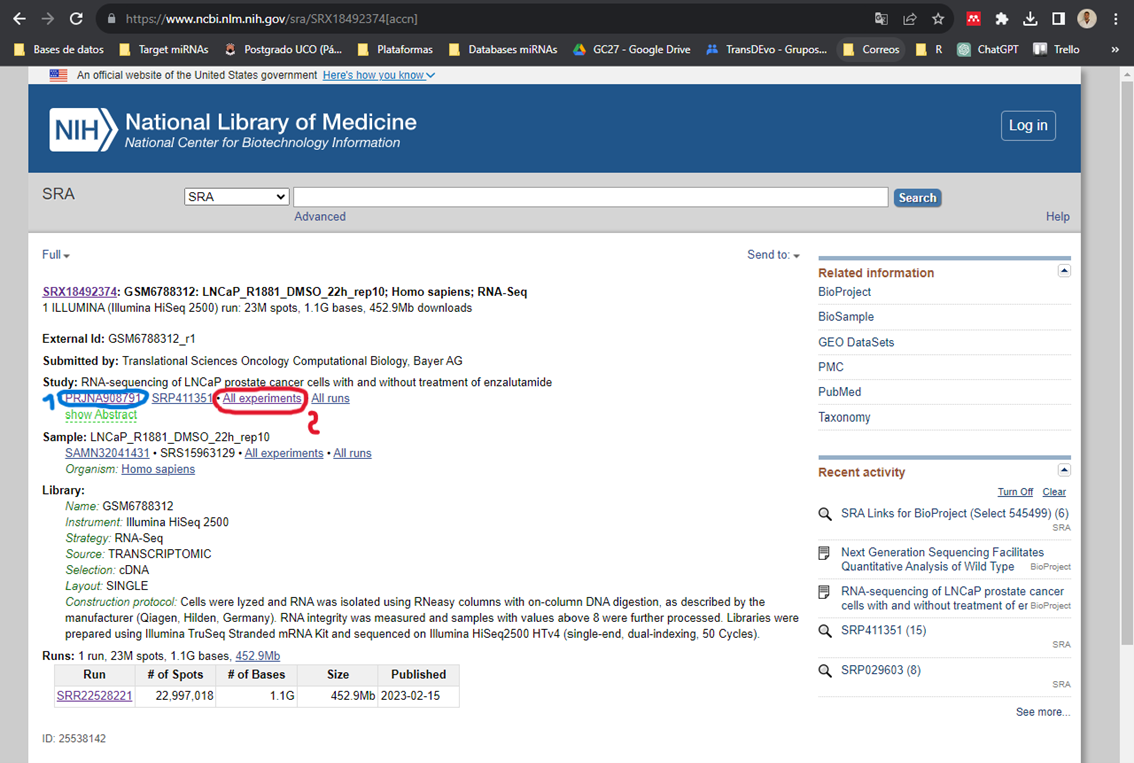The width and height of the screenshot is (1134, 763).
Task: Open run SRR22528221 link
Action: (94, 696)
